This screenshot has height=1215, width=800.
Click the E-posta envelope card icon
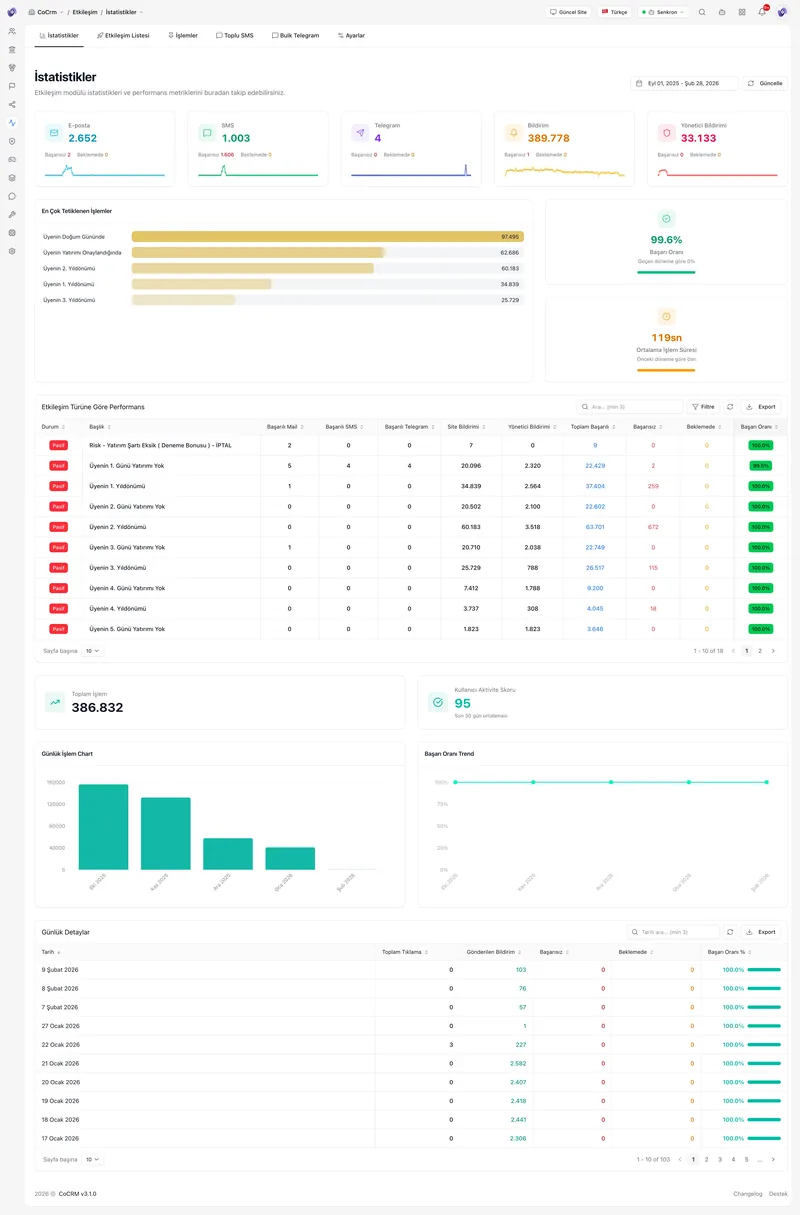click(54, 132)
